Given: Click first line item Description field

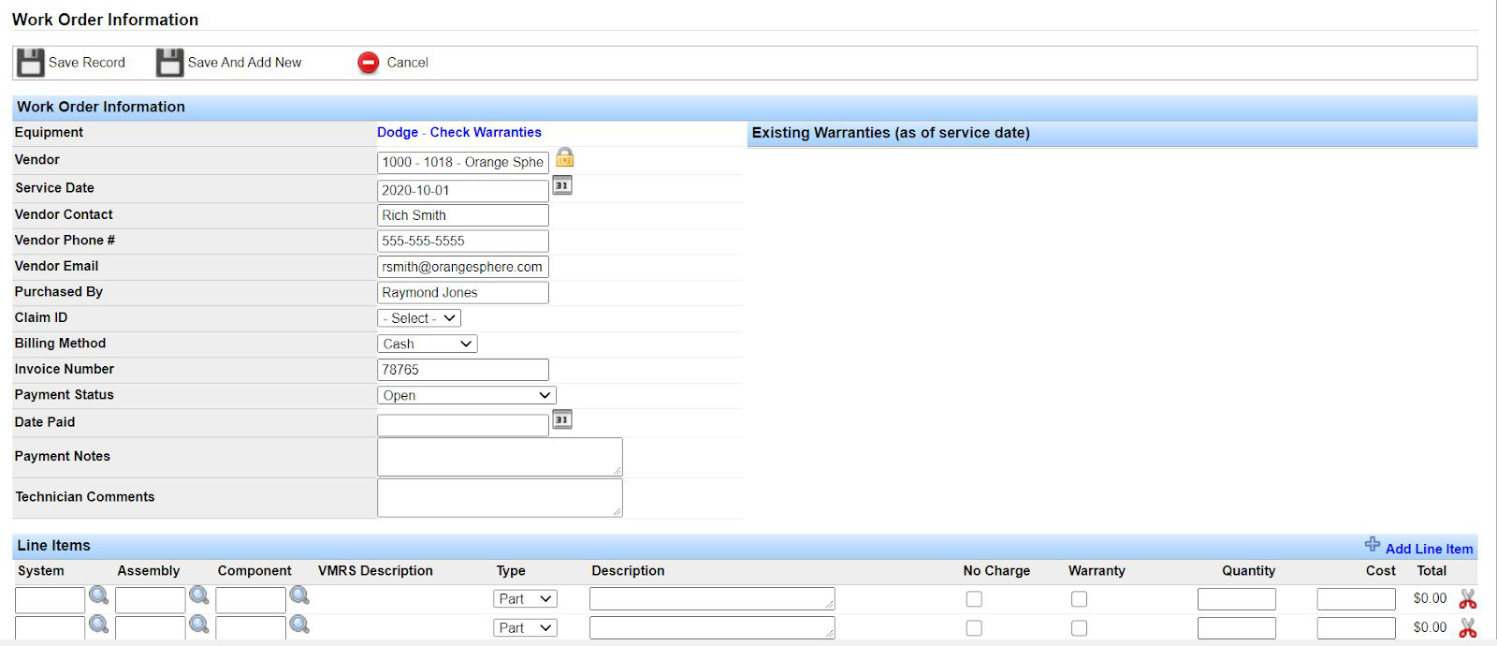Looking at the screenshot, I should pos(712,599).
